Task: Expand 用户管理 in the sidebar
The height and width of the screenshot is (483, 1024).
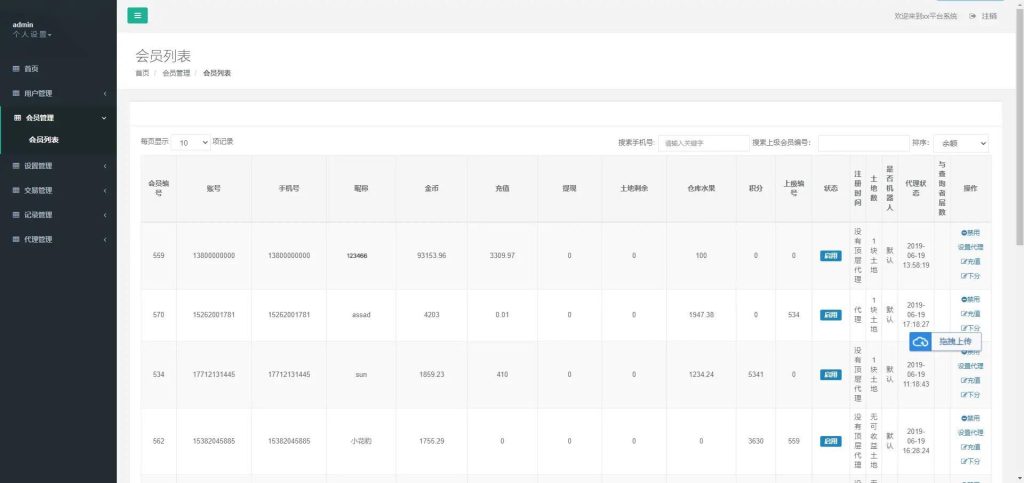Action: tap(58, 93)
